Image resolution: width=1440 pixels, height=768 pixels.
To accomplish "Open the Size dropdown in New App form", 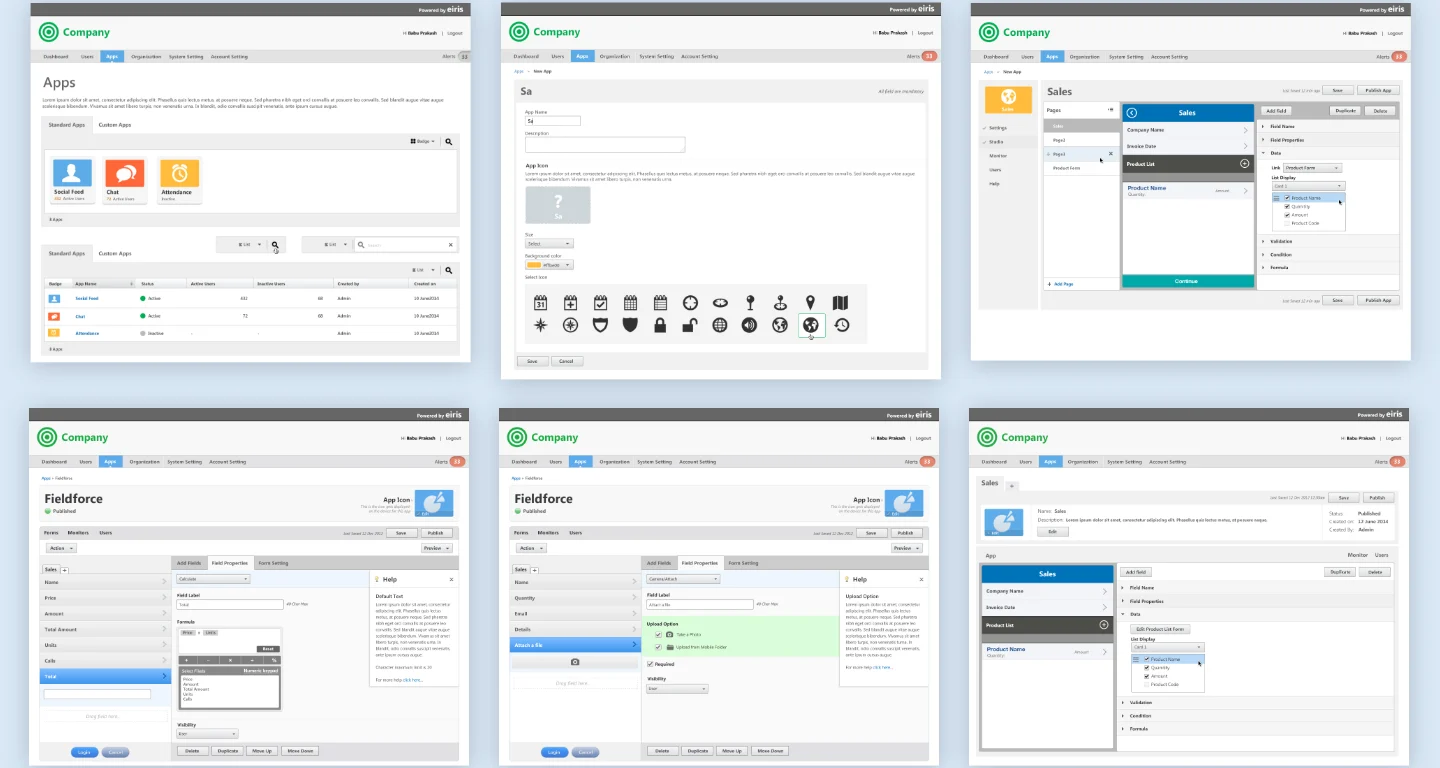I will click(549, 243).
